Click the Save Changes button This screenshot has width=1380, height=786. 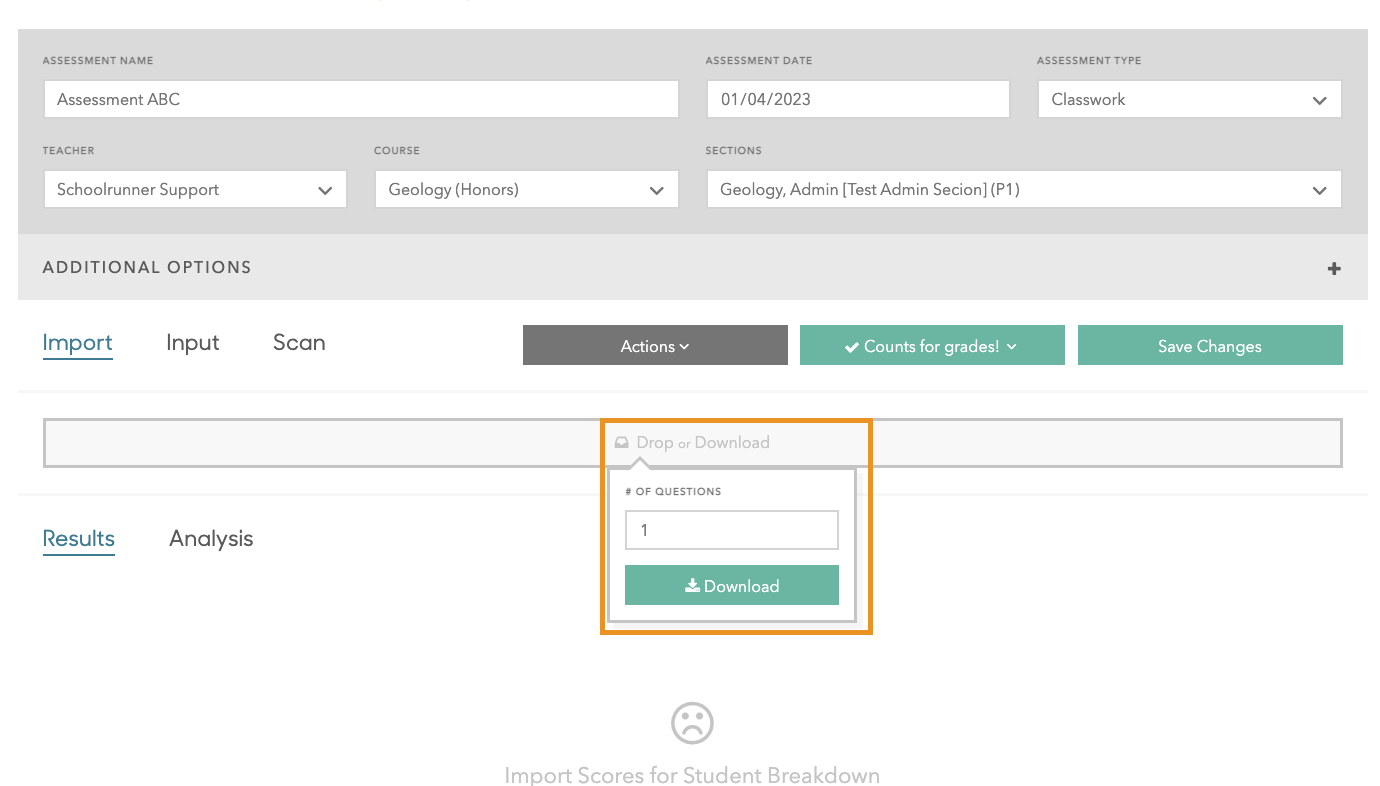(1209, 346)
